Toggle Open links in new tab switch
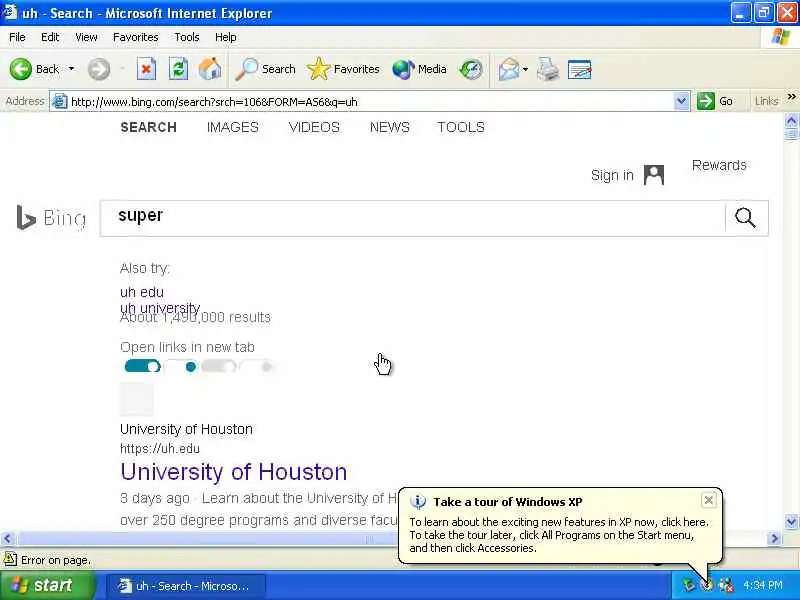The image size is (800, 600). 142,366
